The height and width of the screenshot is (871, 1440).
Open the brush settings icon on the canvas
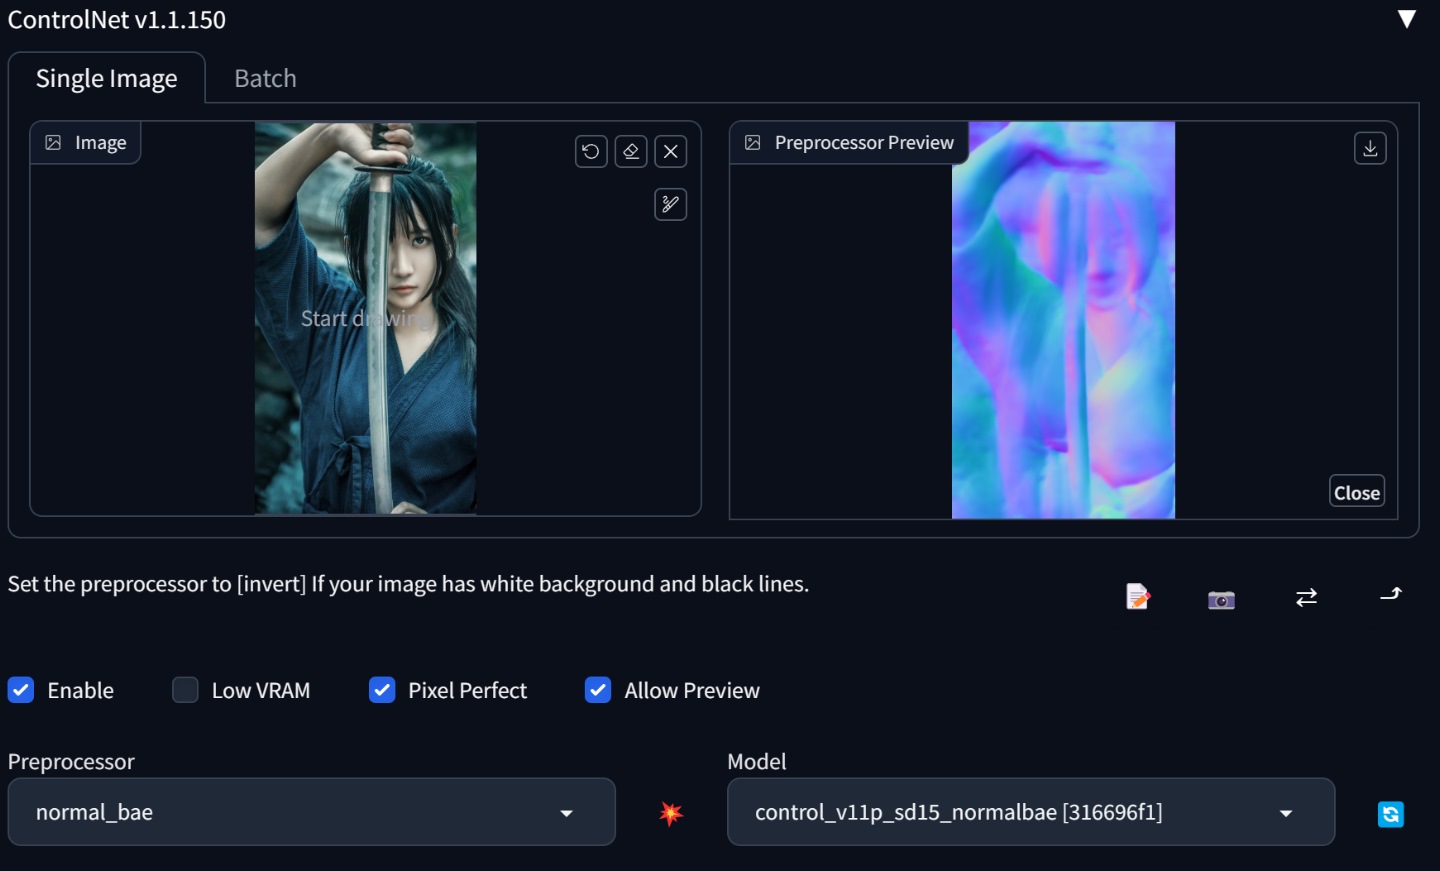(x=670, y=204)
